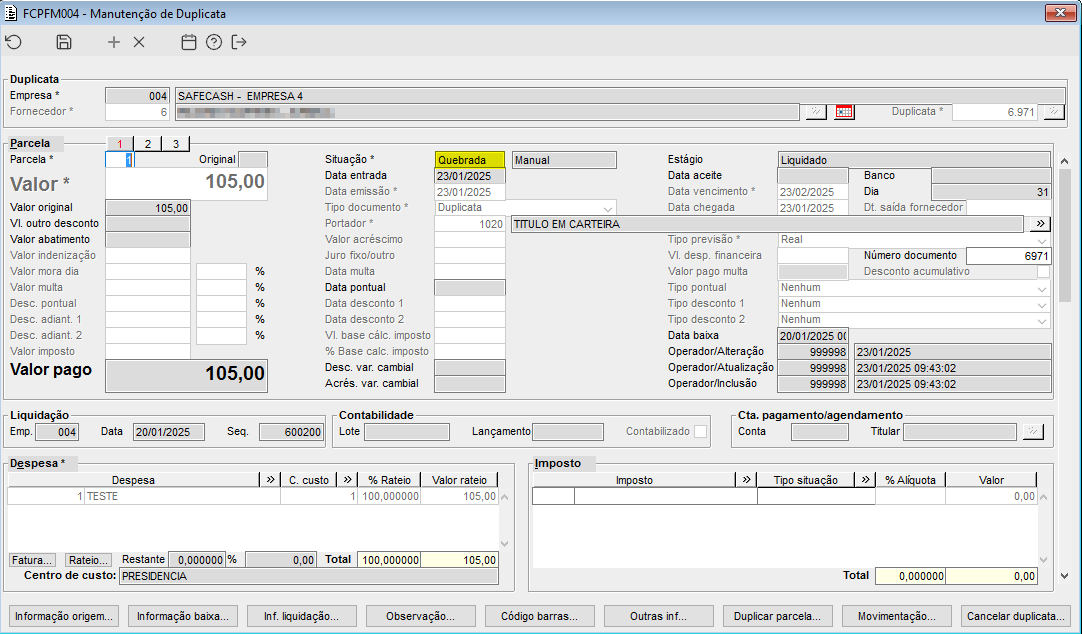Click the Estágio field Liquidado
The width and height of the screenshot is (1082, 634).
[x=914, y=160]
